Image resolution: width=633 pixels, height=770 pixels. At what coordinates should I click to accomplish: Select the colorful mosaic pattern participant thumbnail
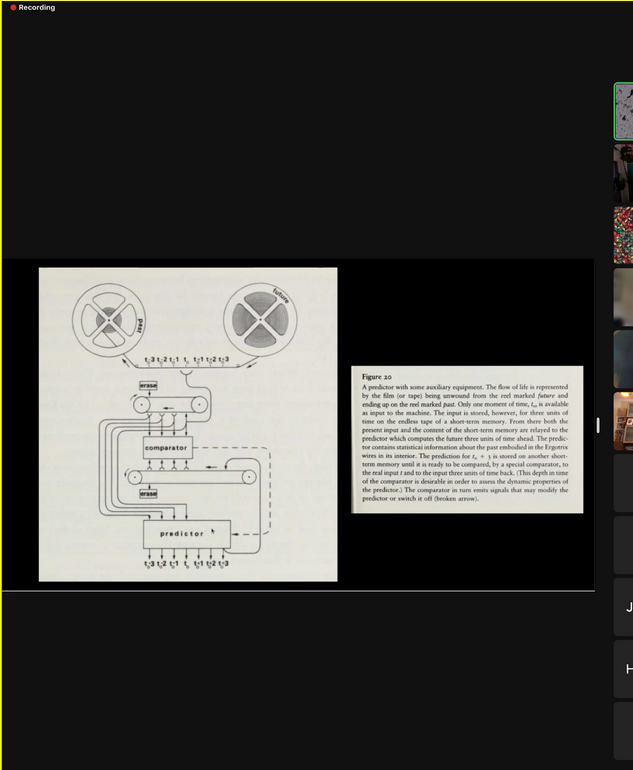pyautogui.click(x=624, y=236)
